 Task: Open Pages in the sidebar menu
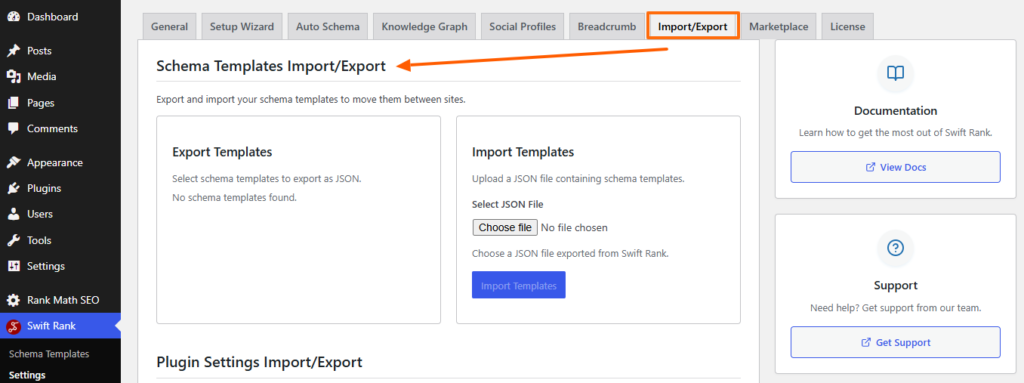coord(60,103)
